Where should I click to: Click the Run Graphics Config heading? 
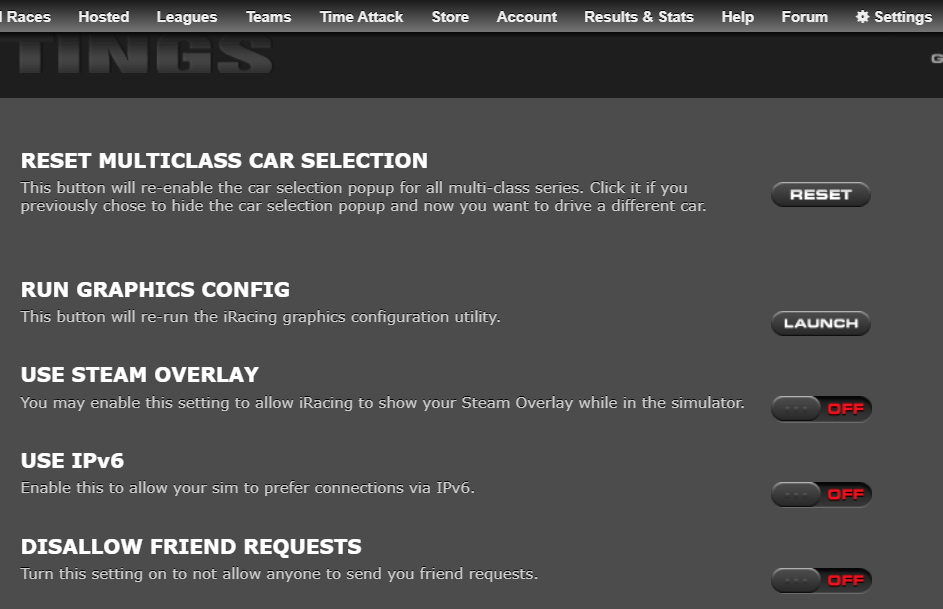(155, 290)
